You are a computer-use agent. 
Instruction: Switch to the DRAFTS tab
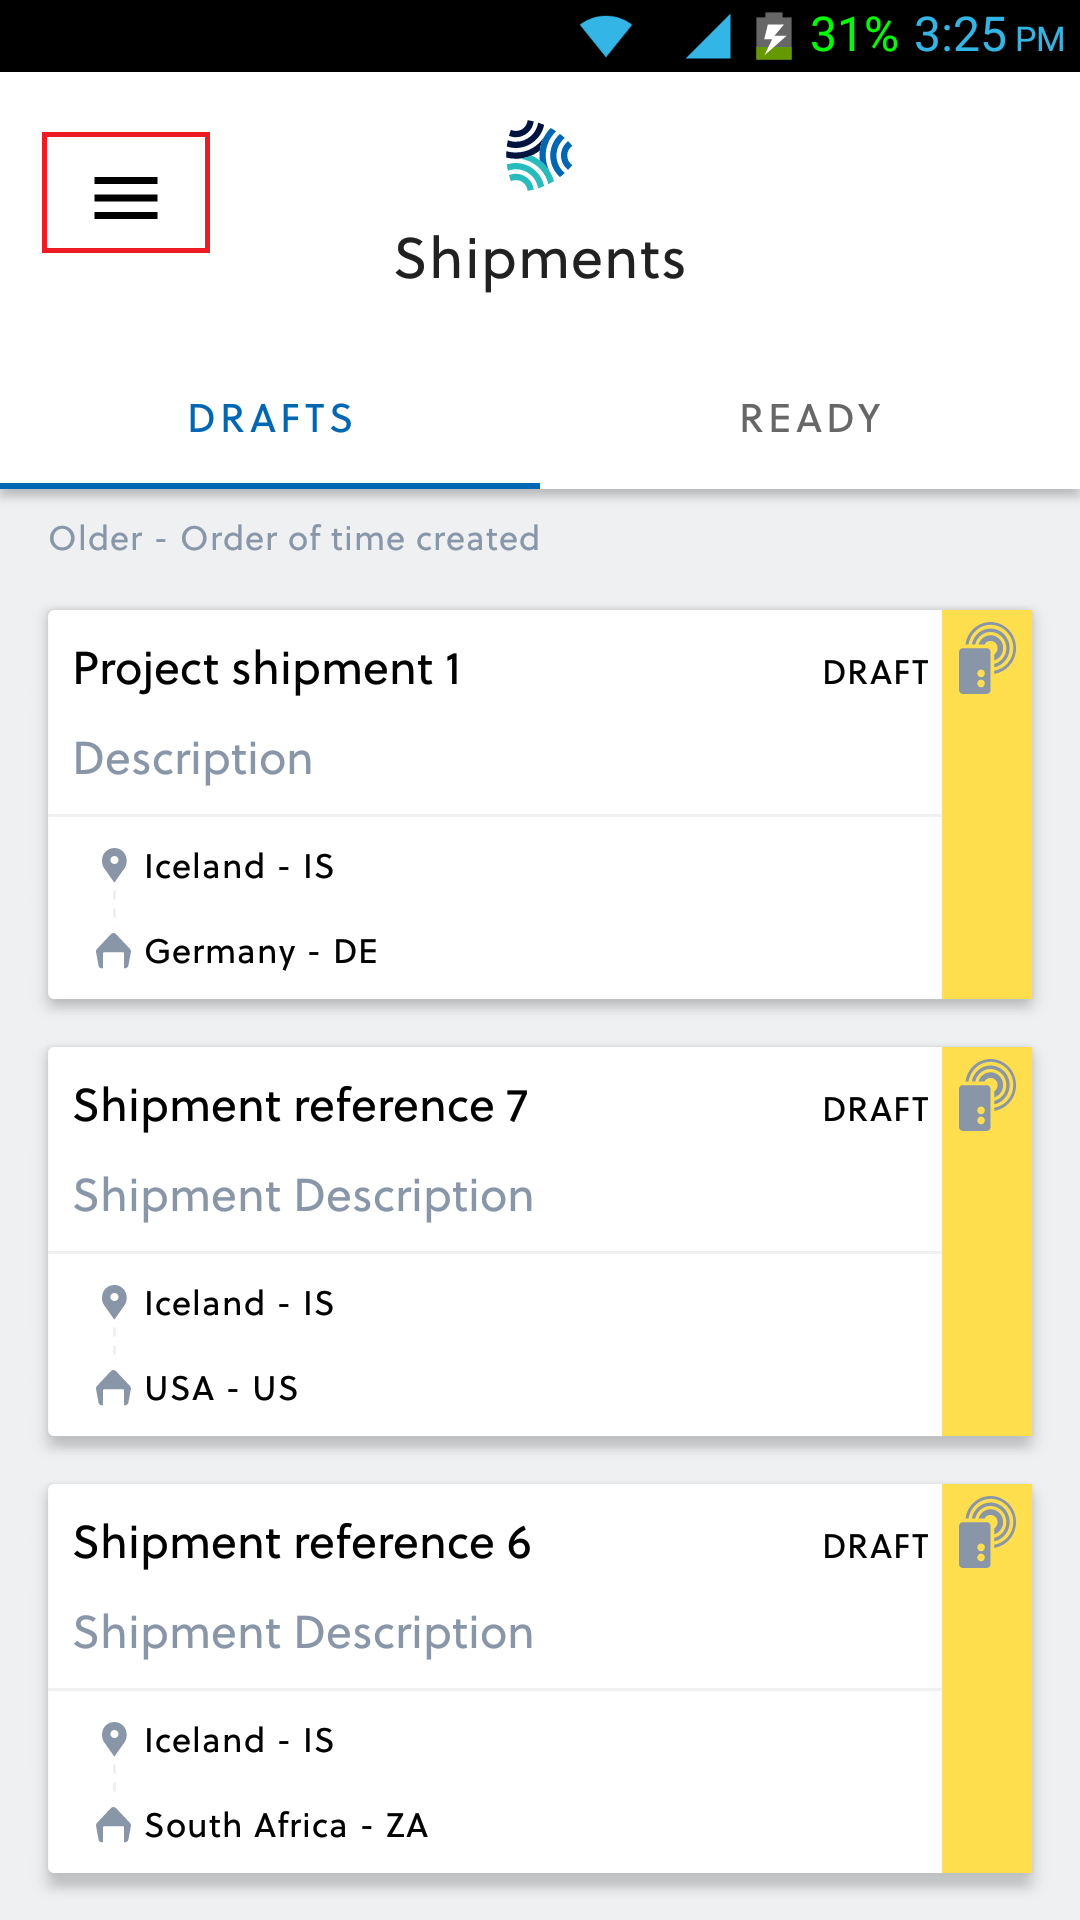tap(270, 419)
